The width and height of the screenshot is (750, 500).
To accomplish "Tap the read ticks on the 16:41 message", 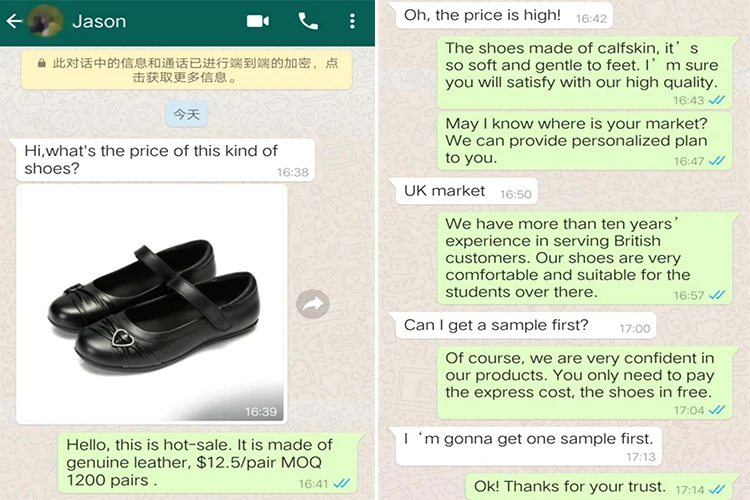I will (x=341, y=483).
